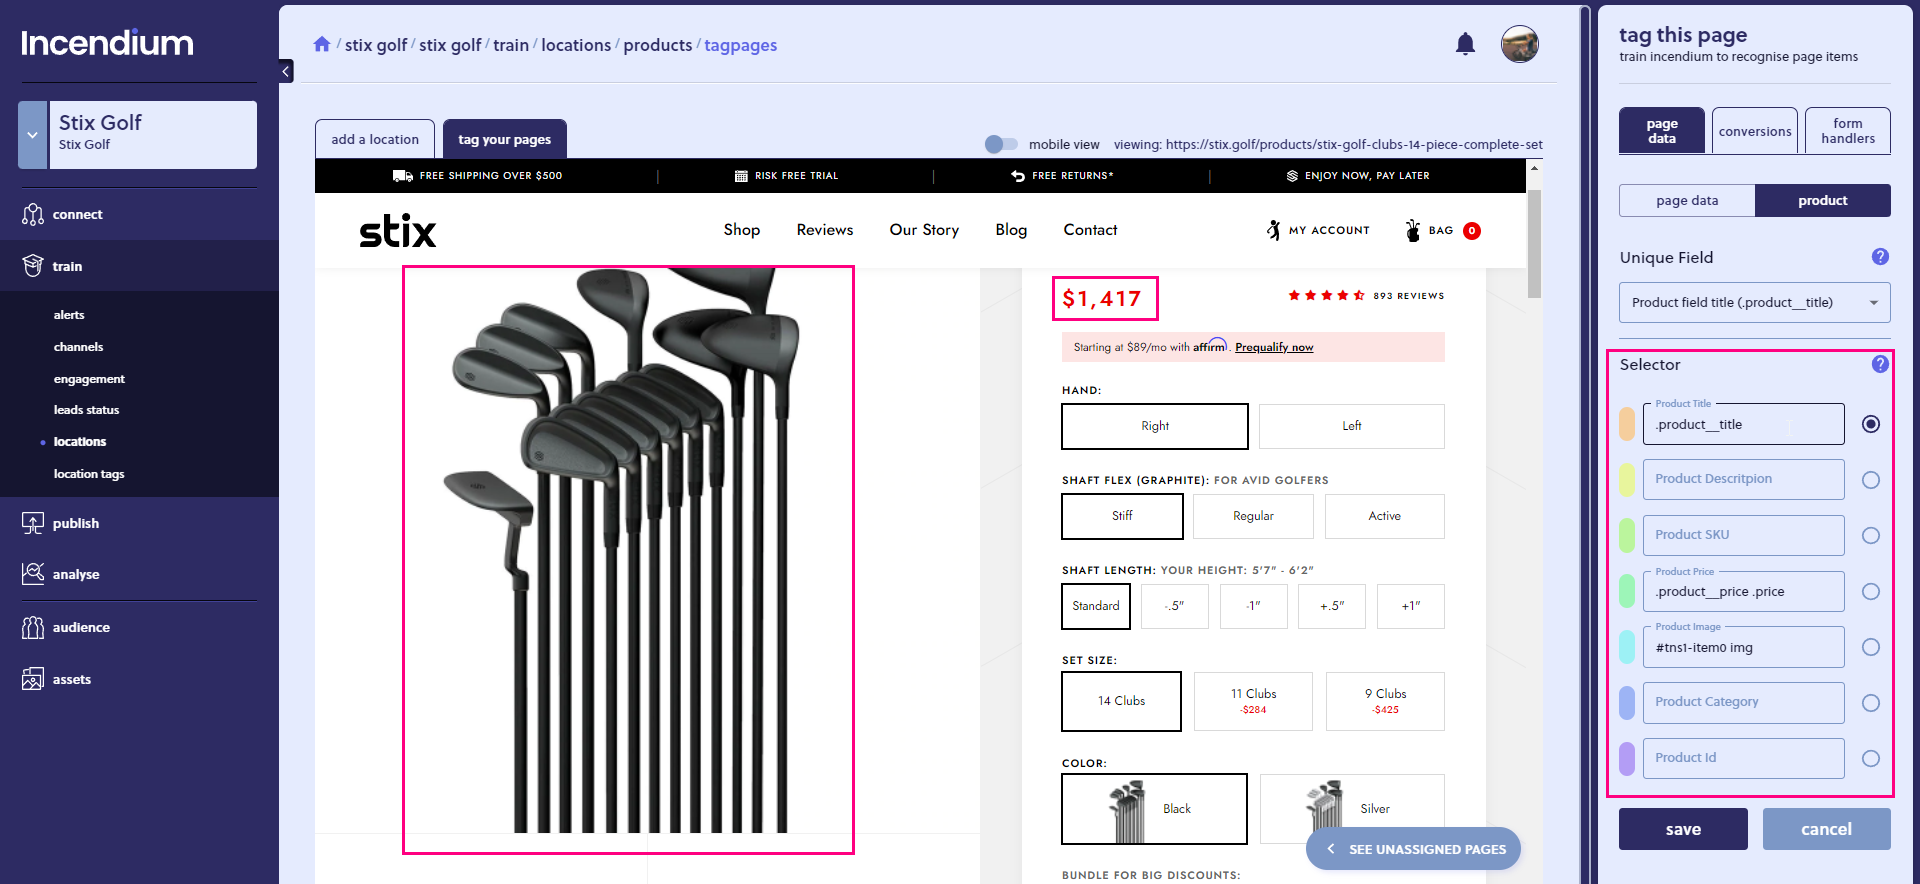Image resolution: width=1920 pixels, height=884 pixels.
Task: Open the location tags submenu item
Action: coord(89,474)
